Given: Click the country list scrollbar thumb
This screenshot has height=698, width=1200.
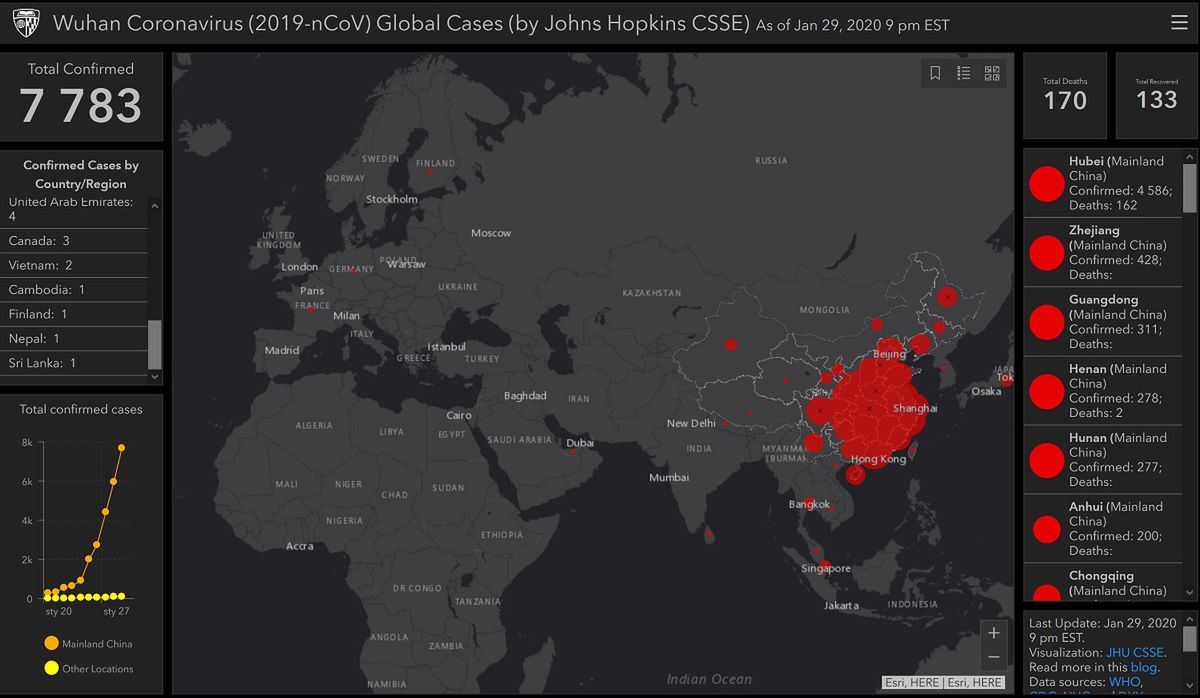Looking at the screenshot, I should [154, 345].
